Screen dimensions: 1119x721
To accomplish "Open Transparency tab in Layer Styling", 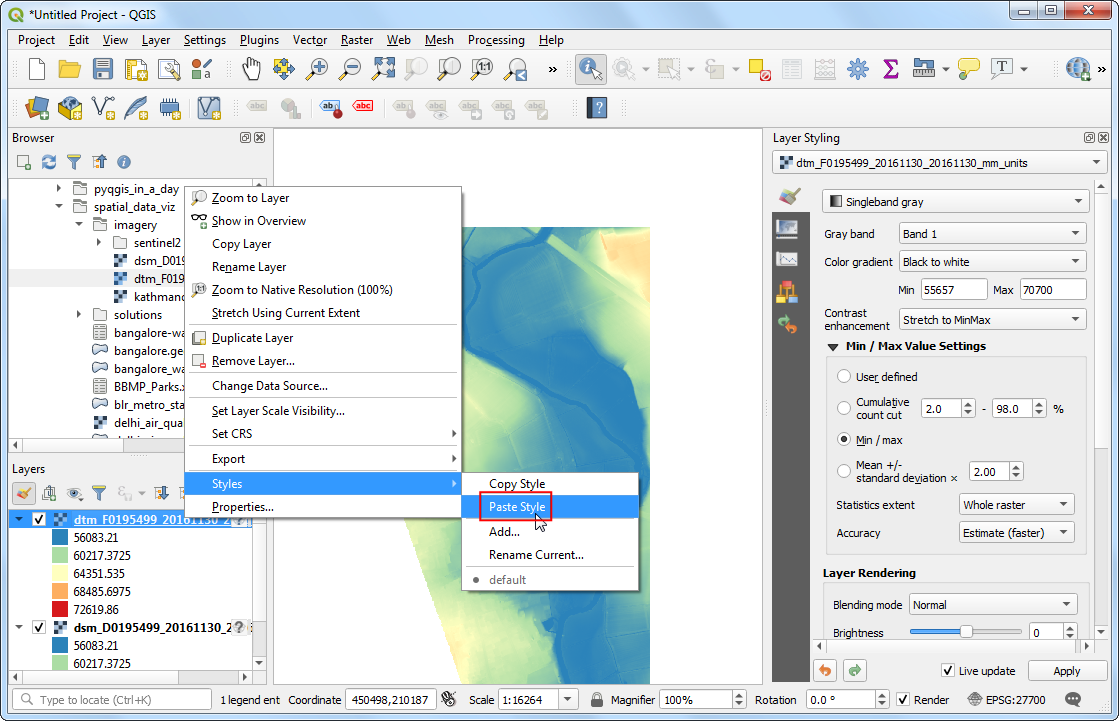I will (x=787, y=228).
